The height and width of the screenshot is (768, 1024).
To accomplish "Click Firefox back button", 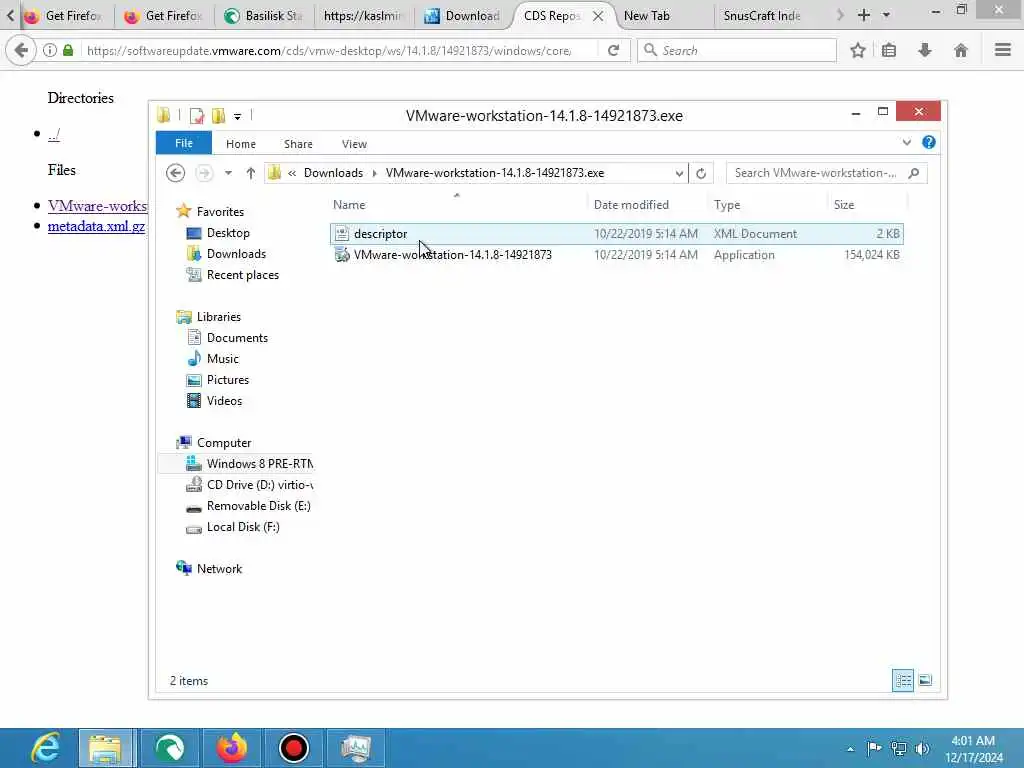I will pyautogui.click(x=21, y=50).
